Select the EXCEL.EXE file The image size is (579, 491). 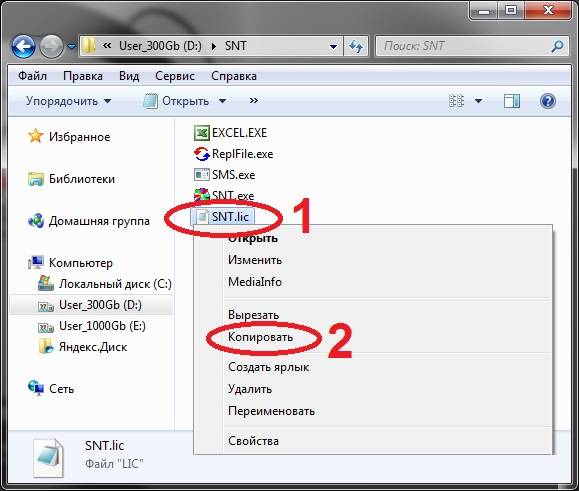tap(230, 133)
